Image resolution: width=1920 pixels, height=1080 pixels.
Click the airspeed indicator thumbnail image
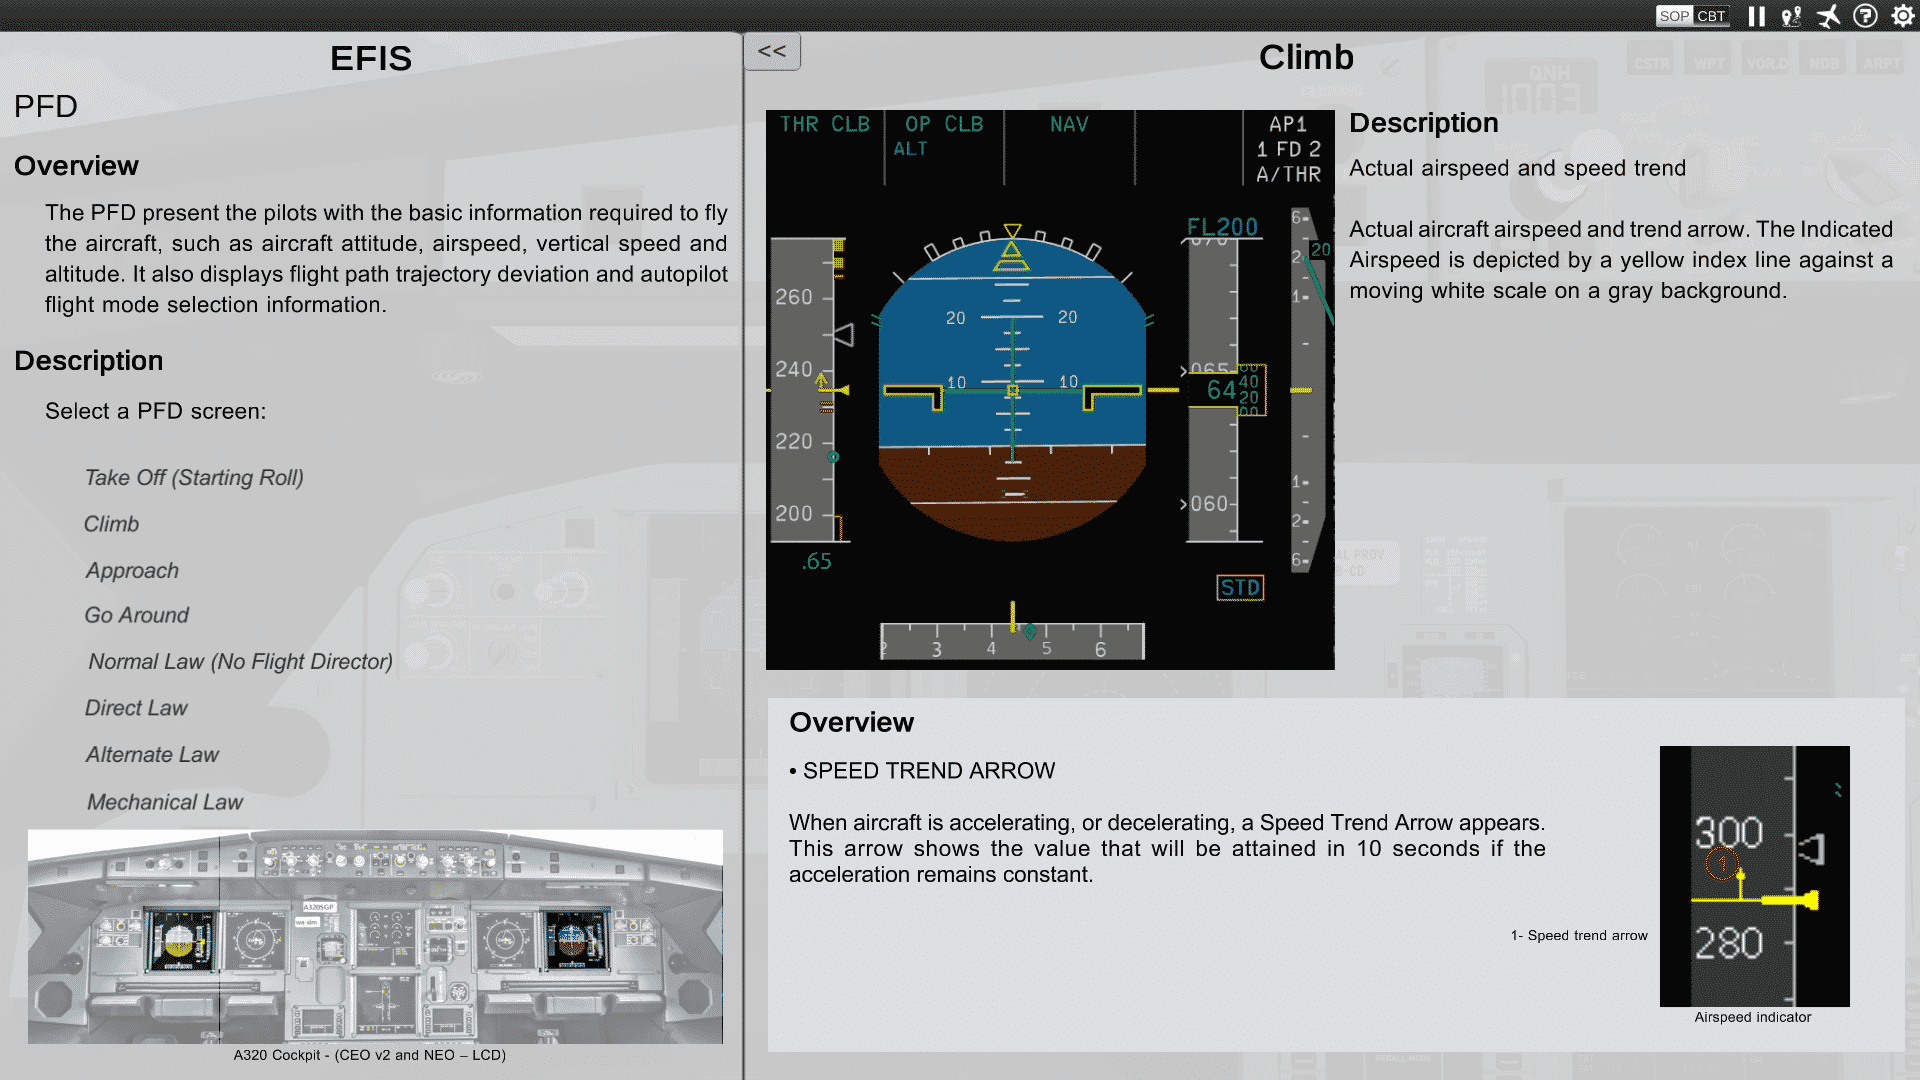tap(1754, 876)
